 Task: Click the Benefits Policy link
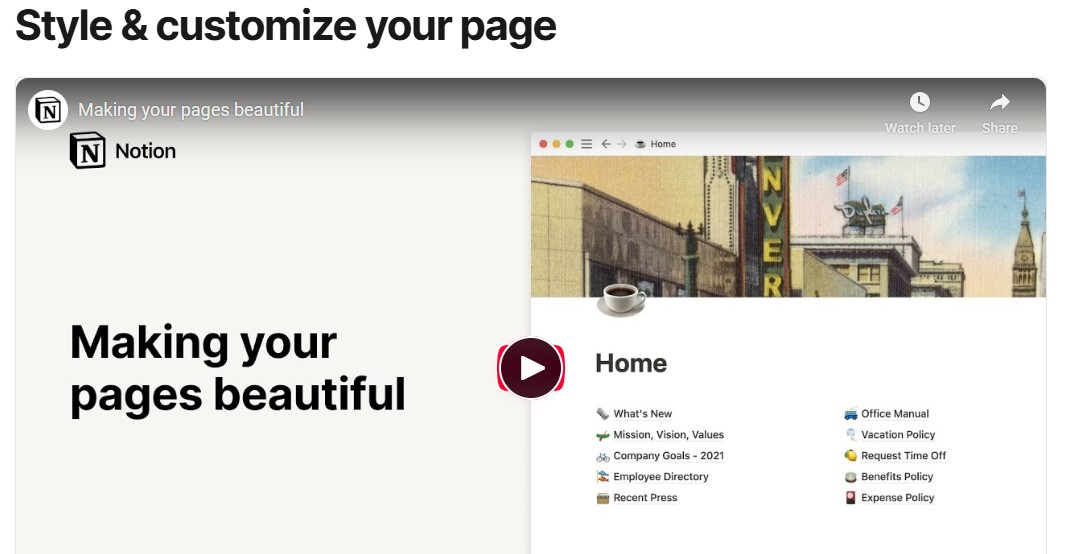coord(897,477)
